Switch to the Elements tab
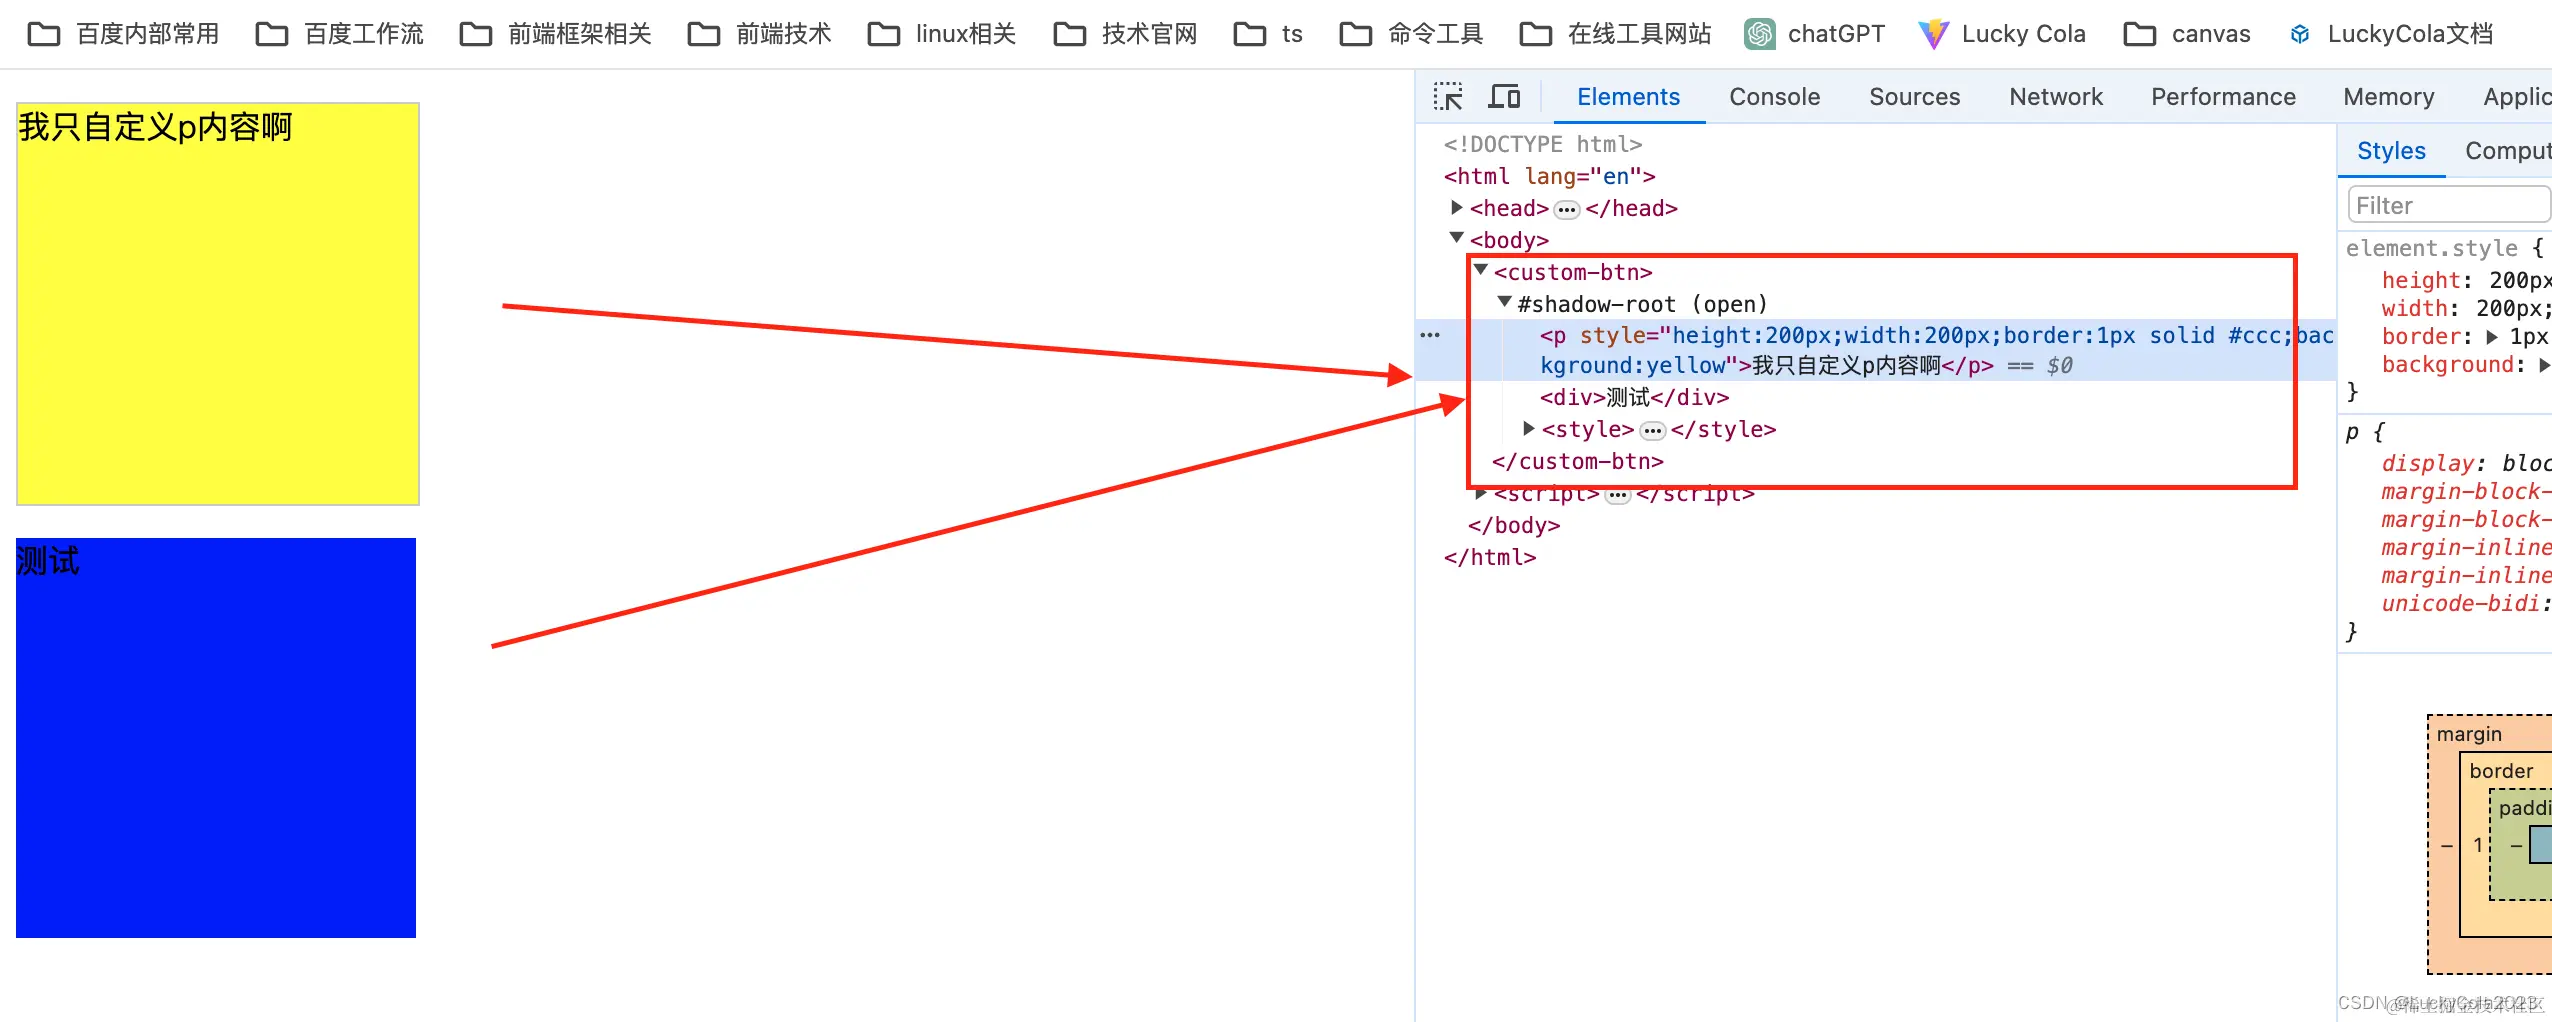The image size is (2552, 1022). 1628,97
